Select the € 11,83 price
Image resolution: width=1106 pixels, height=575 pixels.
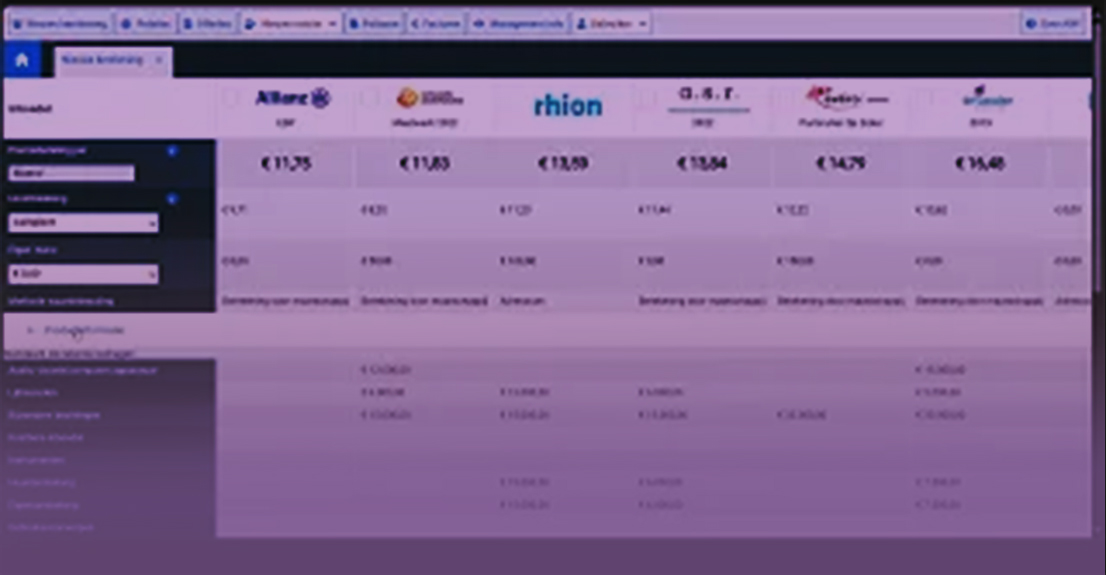click(425, 164)
